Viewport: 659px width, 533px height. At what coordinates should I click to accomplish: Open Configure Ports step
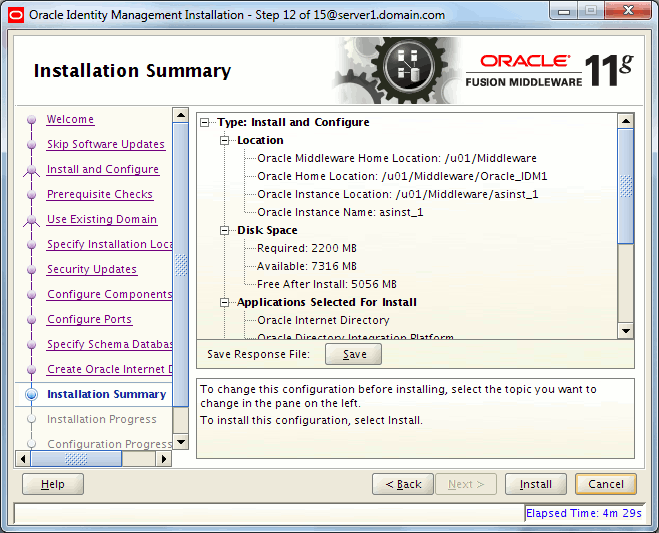point(90,319)
